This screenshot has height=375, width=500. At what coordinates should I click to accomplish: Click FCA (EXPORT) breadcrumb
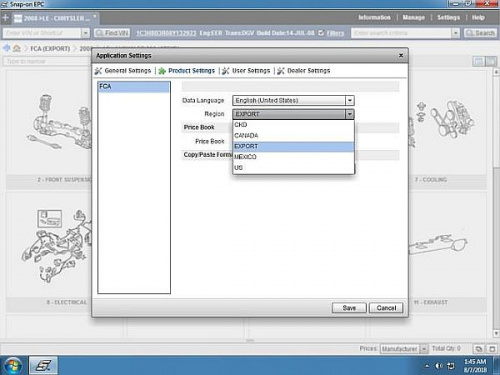pos(50,49)
